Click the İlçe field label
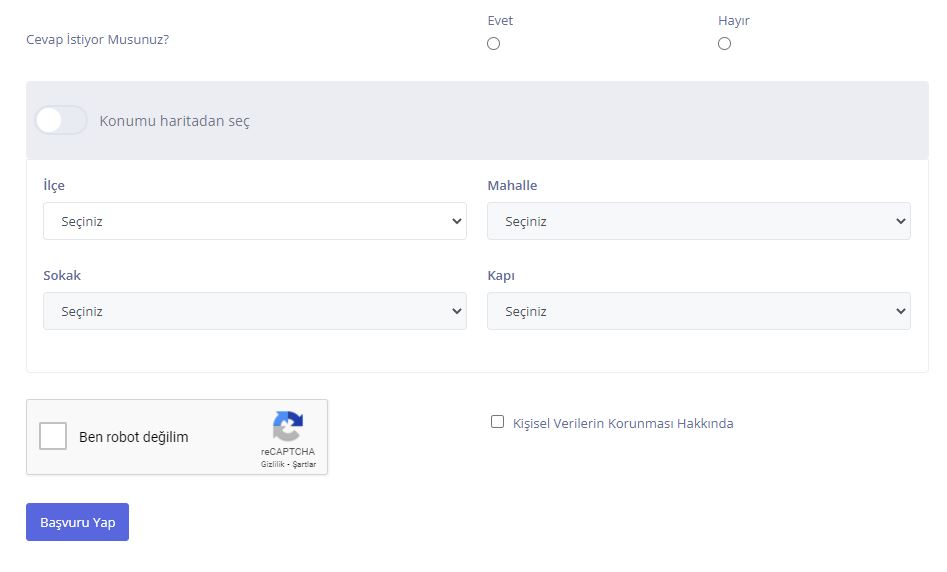This screenshot has width=947, height=572. pos(54,186)
